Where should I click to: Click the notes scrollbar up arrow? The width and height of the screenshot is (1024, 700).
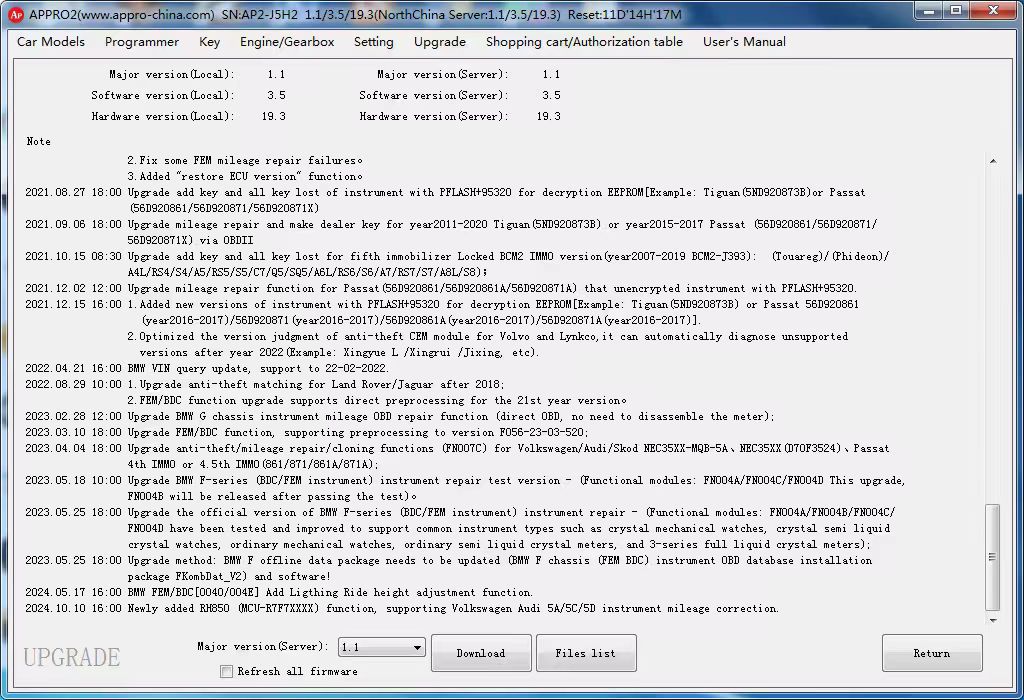pyautogui.click(x=992, y=161)
